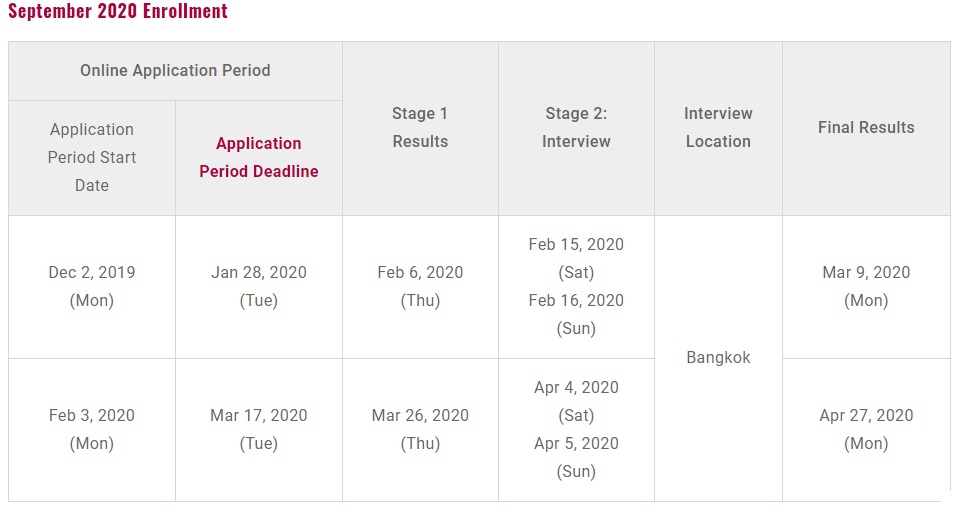Click the Final Results column header
This screenshot has width=960, height=513.
(x=866, y=127)
